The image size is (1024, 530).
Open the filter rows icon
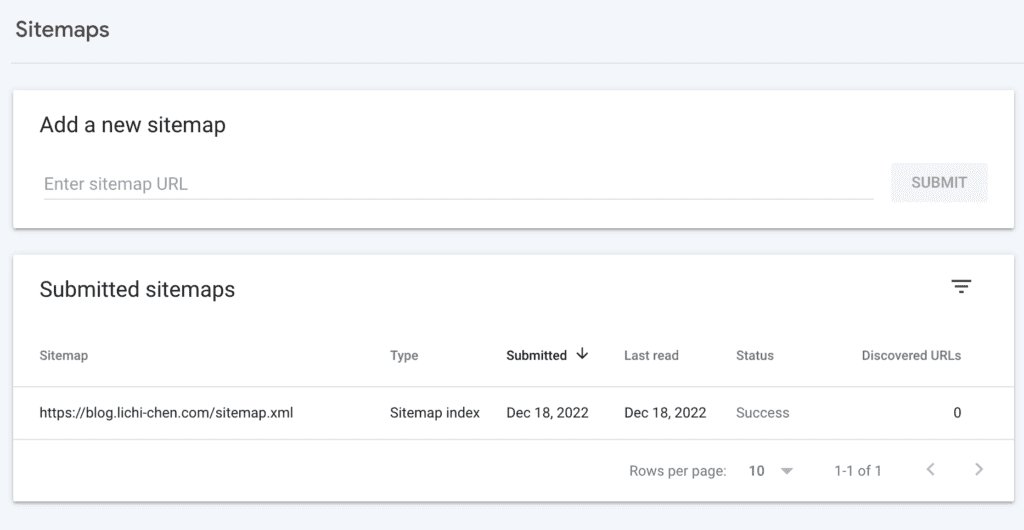click(961, 287)
